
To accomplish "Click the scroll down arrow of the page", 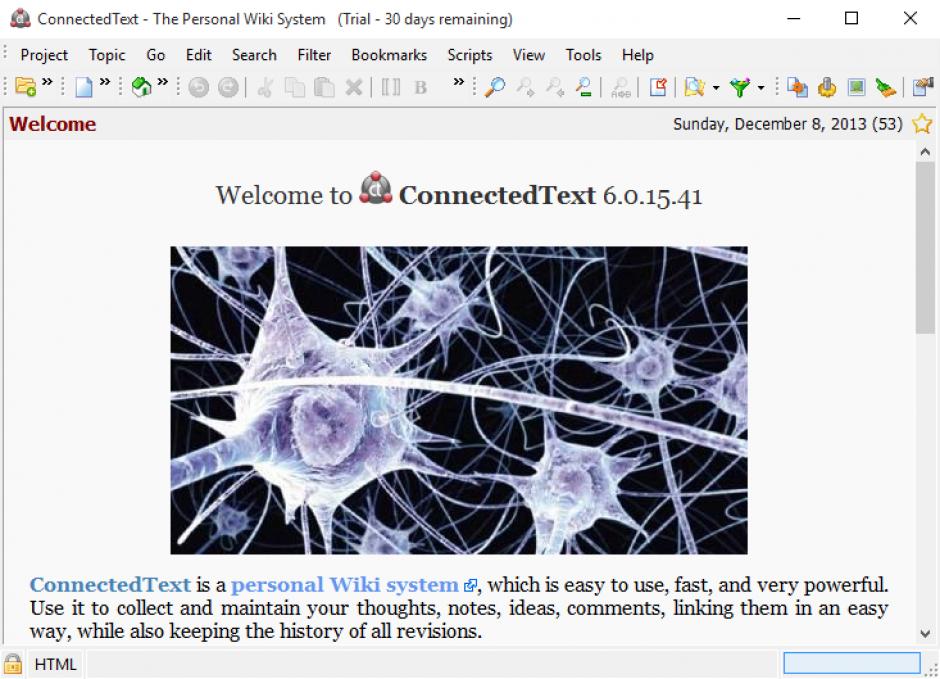I will coord(925,633).
